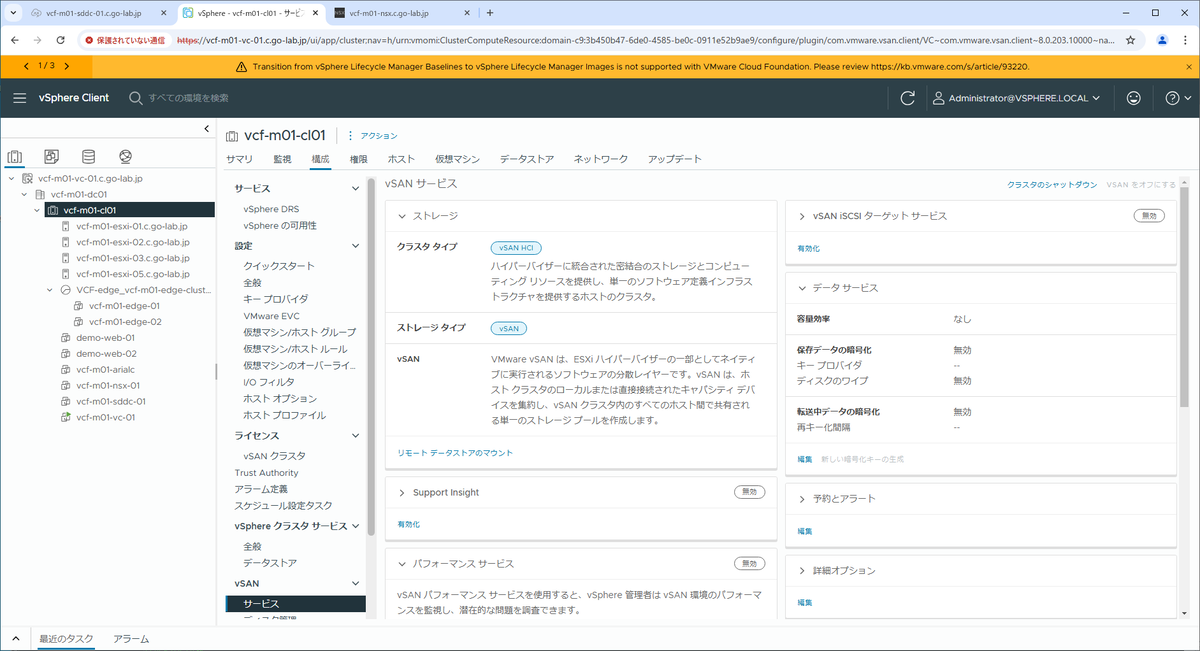Click 編集 link in データ サービス card
This screenshot has width=1200, height=651.
pyautogui.click(x=805, y=459)
